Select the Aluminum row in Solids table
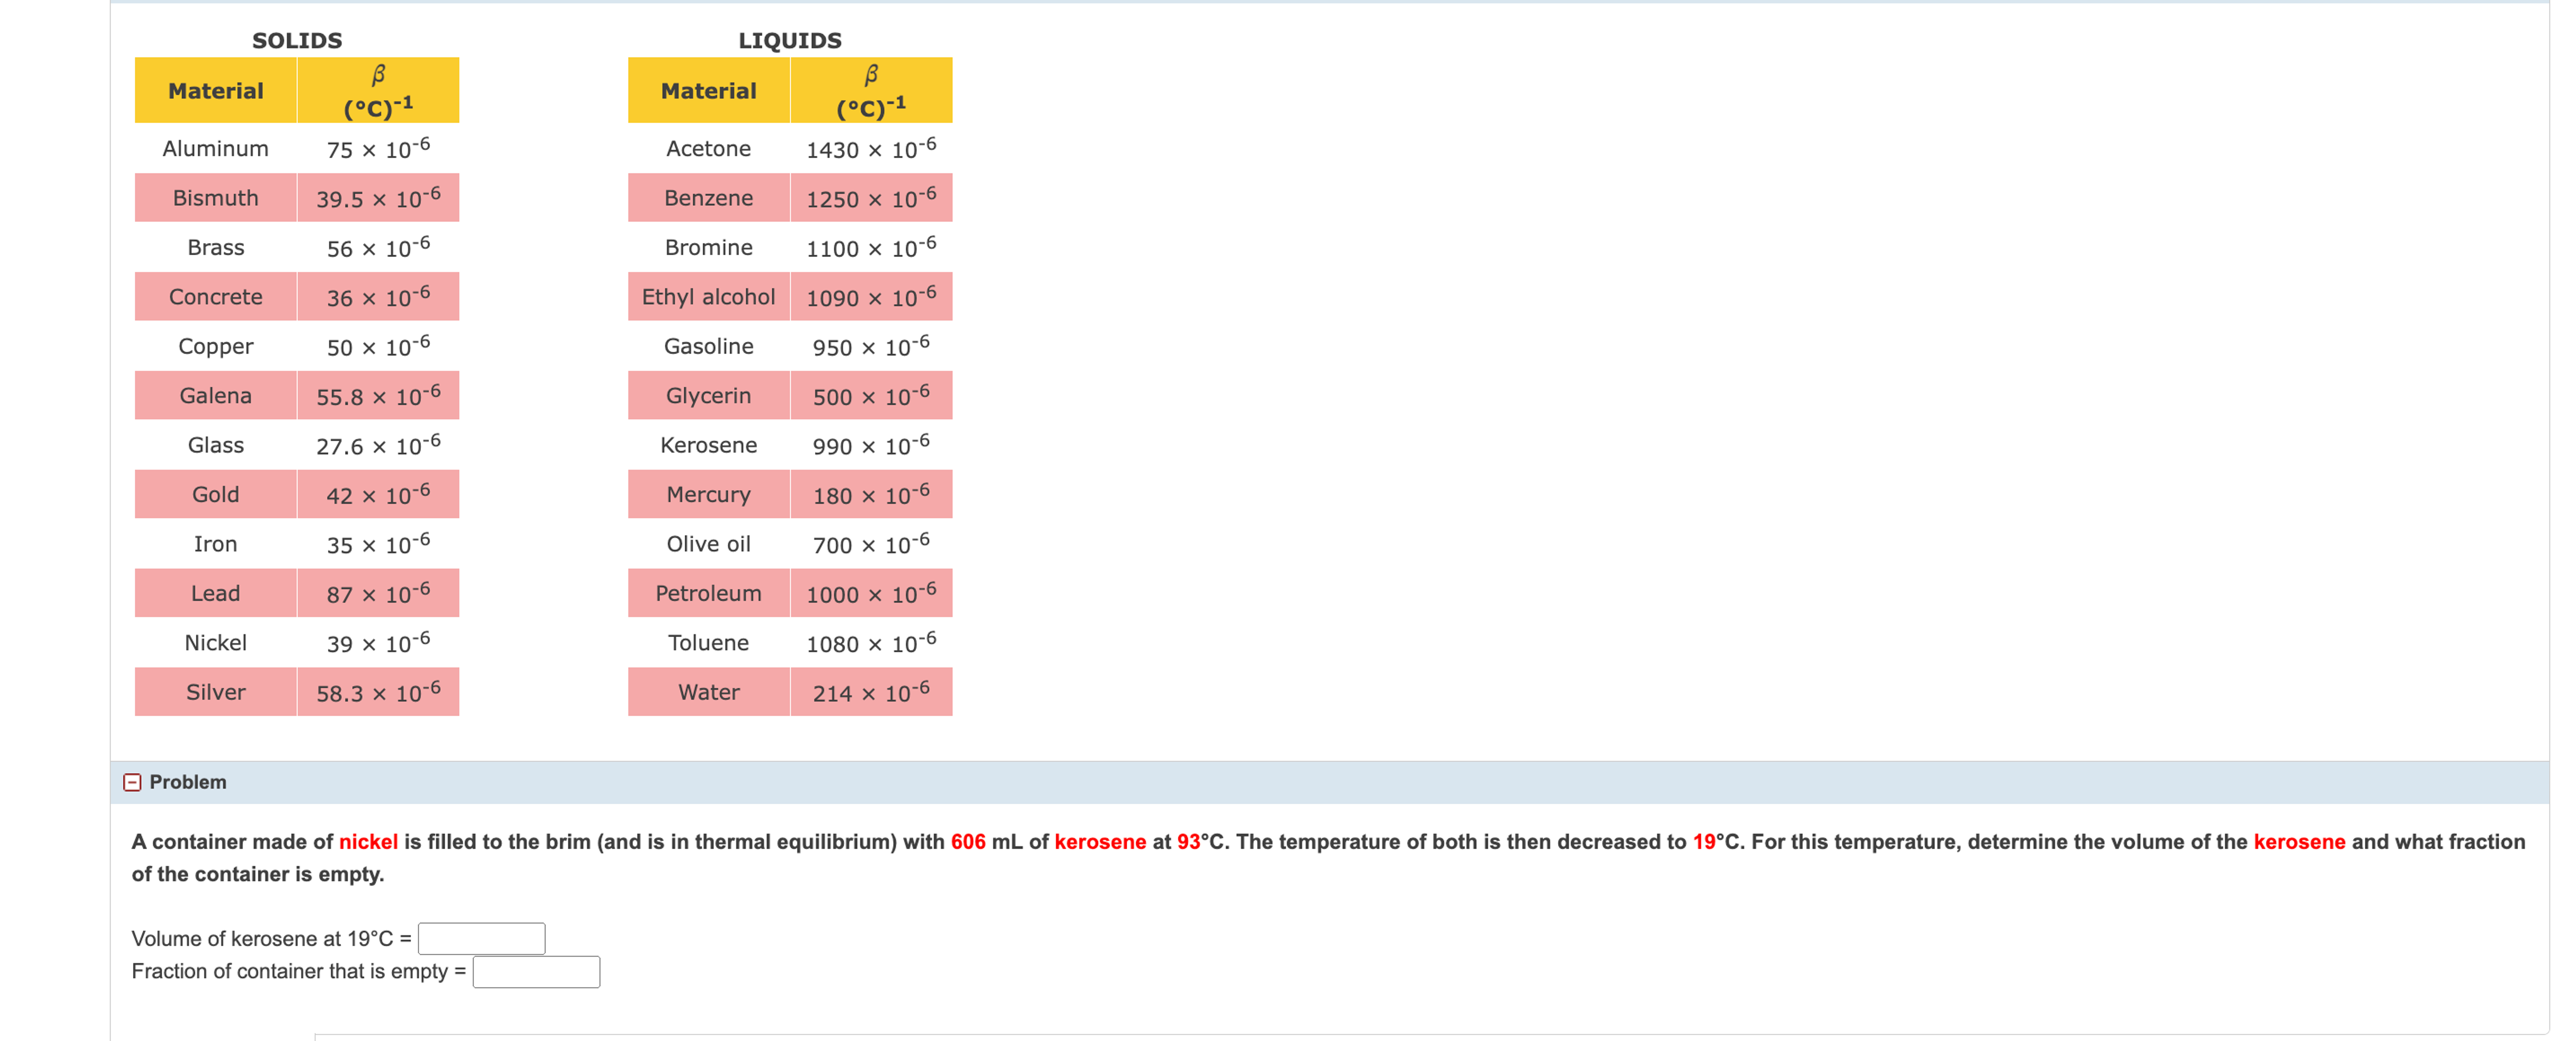 pos(215,149)
